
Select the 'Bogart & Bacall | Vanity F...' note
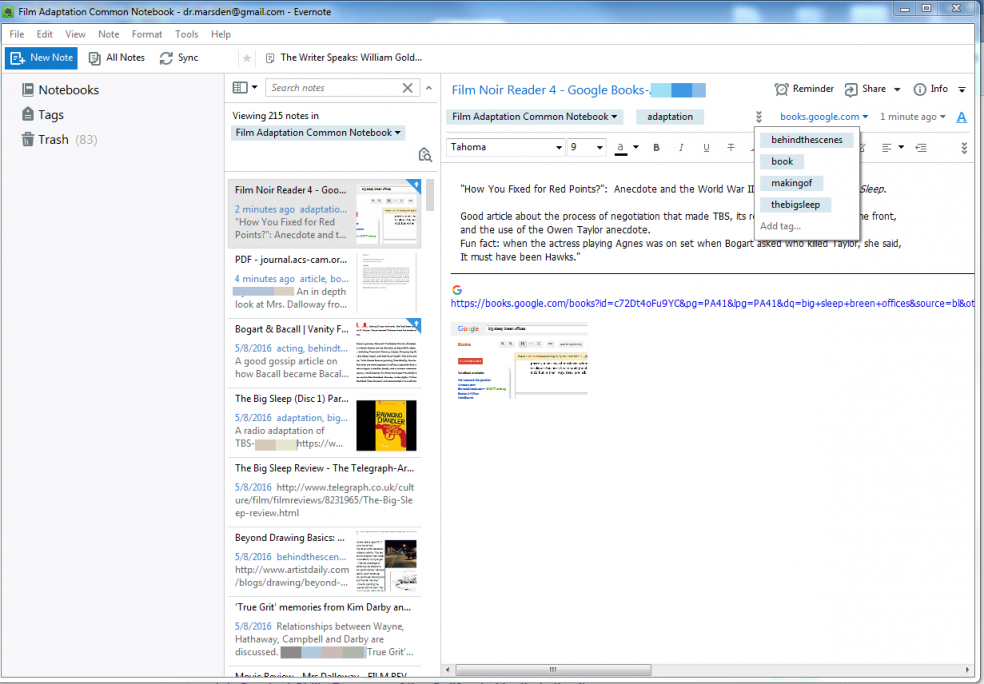coord(324,352)
